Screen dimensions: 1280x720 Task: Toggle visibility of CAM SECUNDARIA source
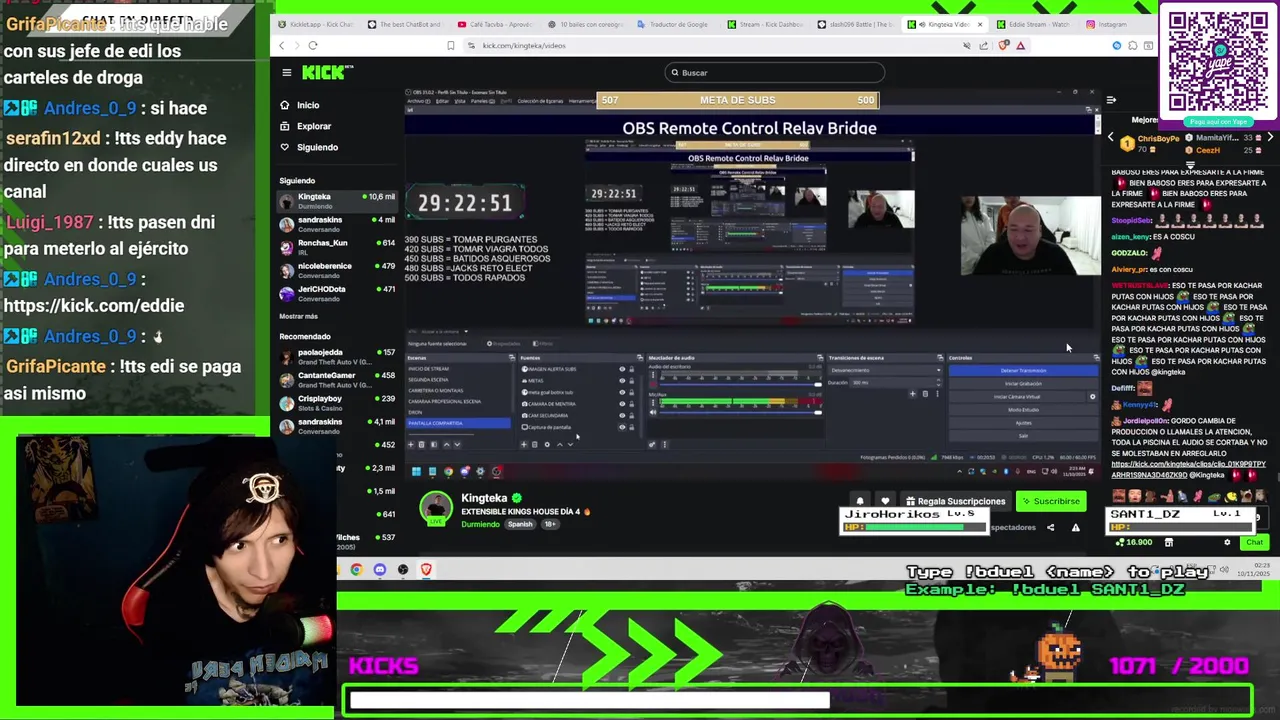click(622, 415)
